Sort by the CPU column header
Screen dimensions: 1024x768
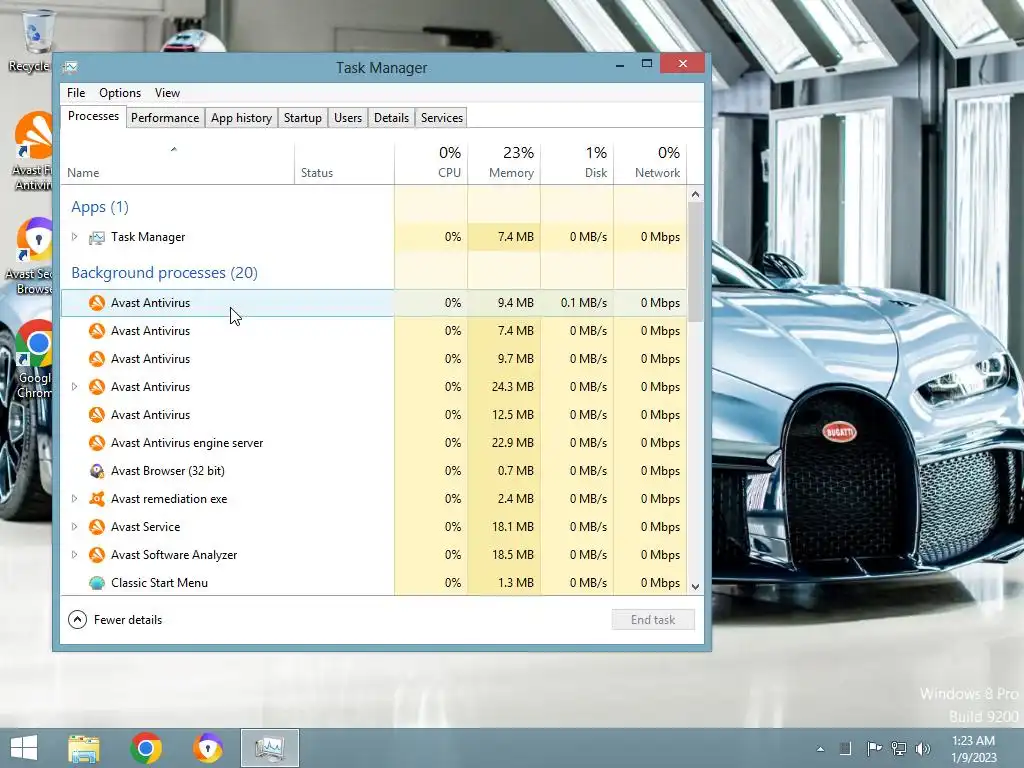tap(431, 163)
